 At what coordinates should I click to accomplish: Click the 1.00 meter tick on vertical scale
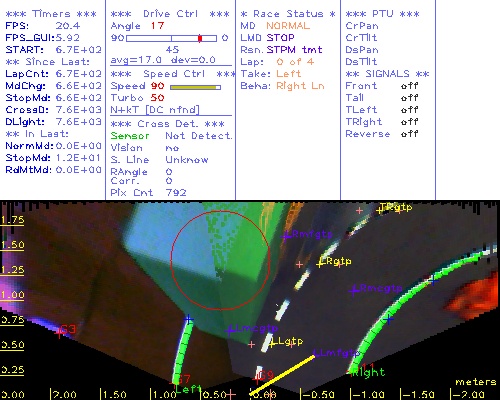tap(12, 295)
